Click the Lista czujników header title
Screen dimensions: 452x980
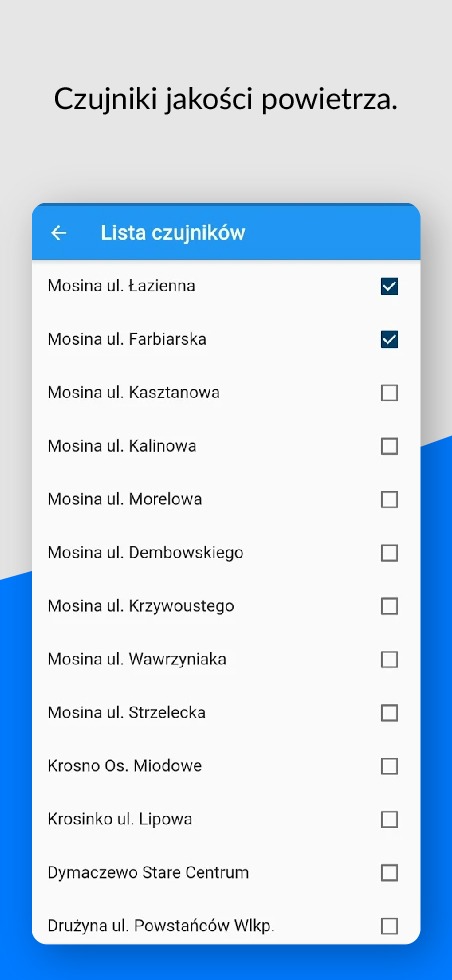[x=173, y=233]
